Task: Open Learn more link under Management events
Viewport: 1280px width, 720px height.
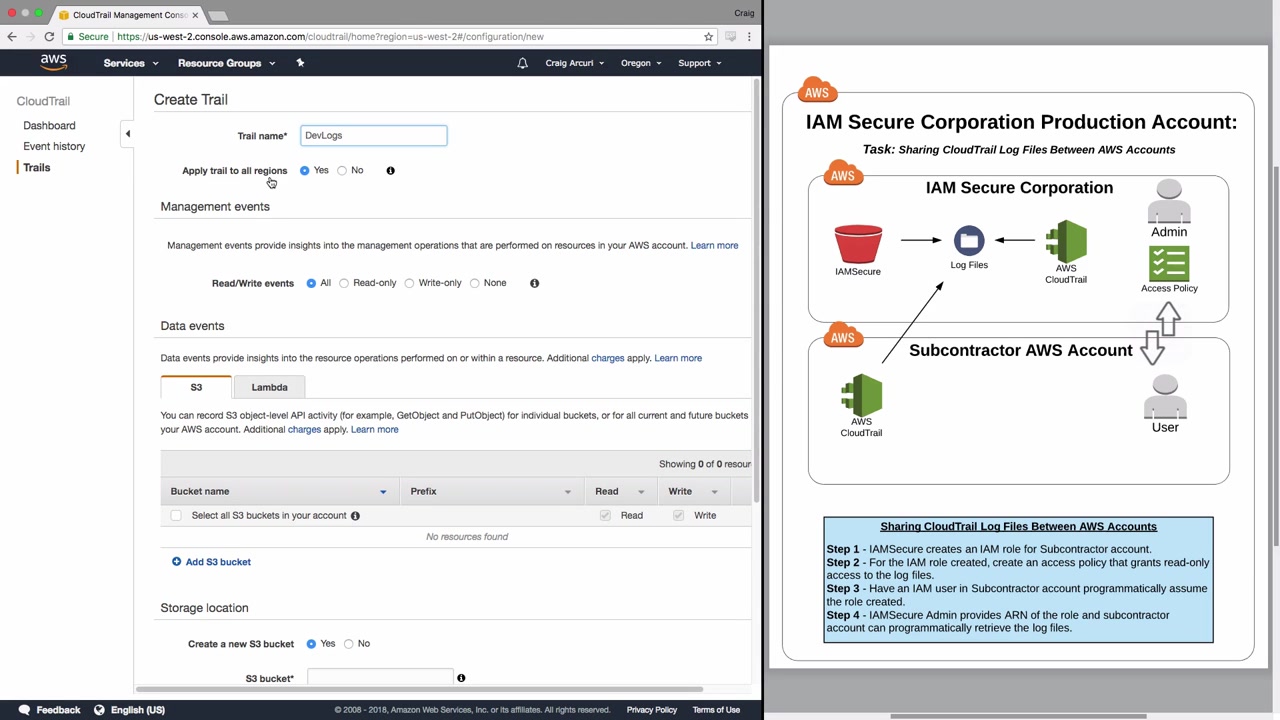Action: 714,245
